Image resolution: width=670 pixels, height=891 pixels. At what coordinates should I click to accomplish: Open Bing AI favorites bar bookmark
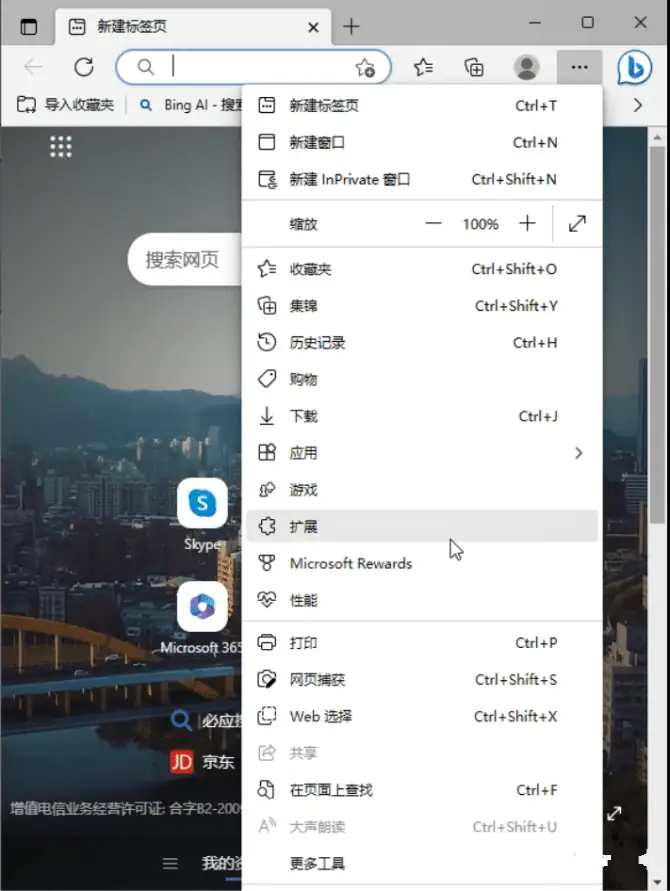point(192,105)
